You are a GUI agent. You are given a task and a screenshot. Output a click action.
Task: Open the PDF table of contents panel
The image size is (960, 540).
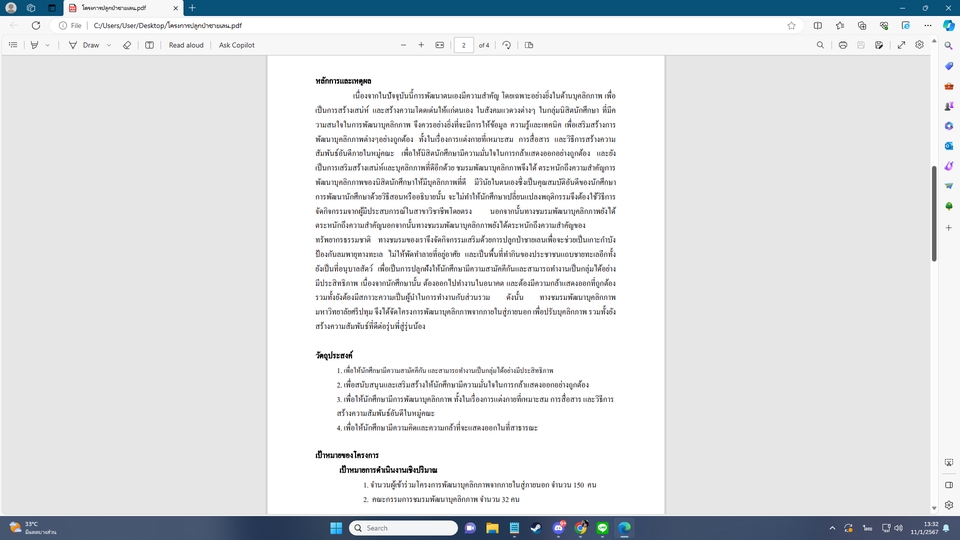pos(13,45)
